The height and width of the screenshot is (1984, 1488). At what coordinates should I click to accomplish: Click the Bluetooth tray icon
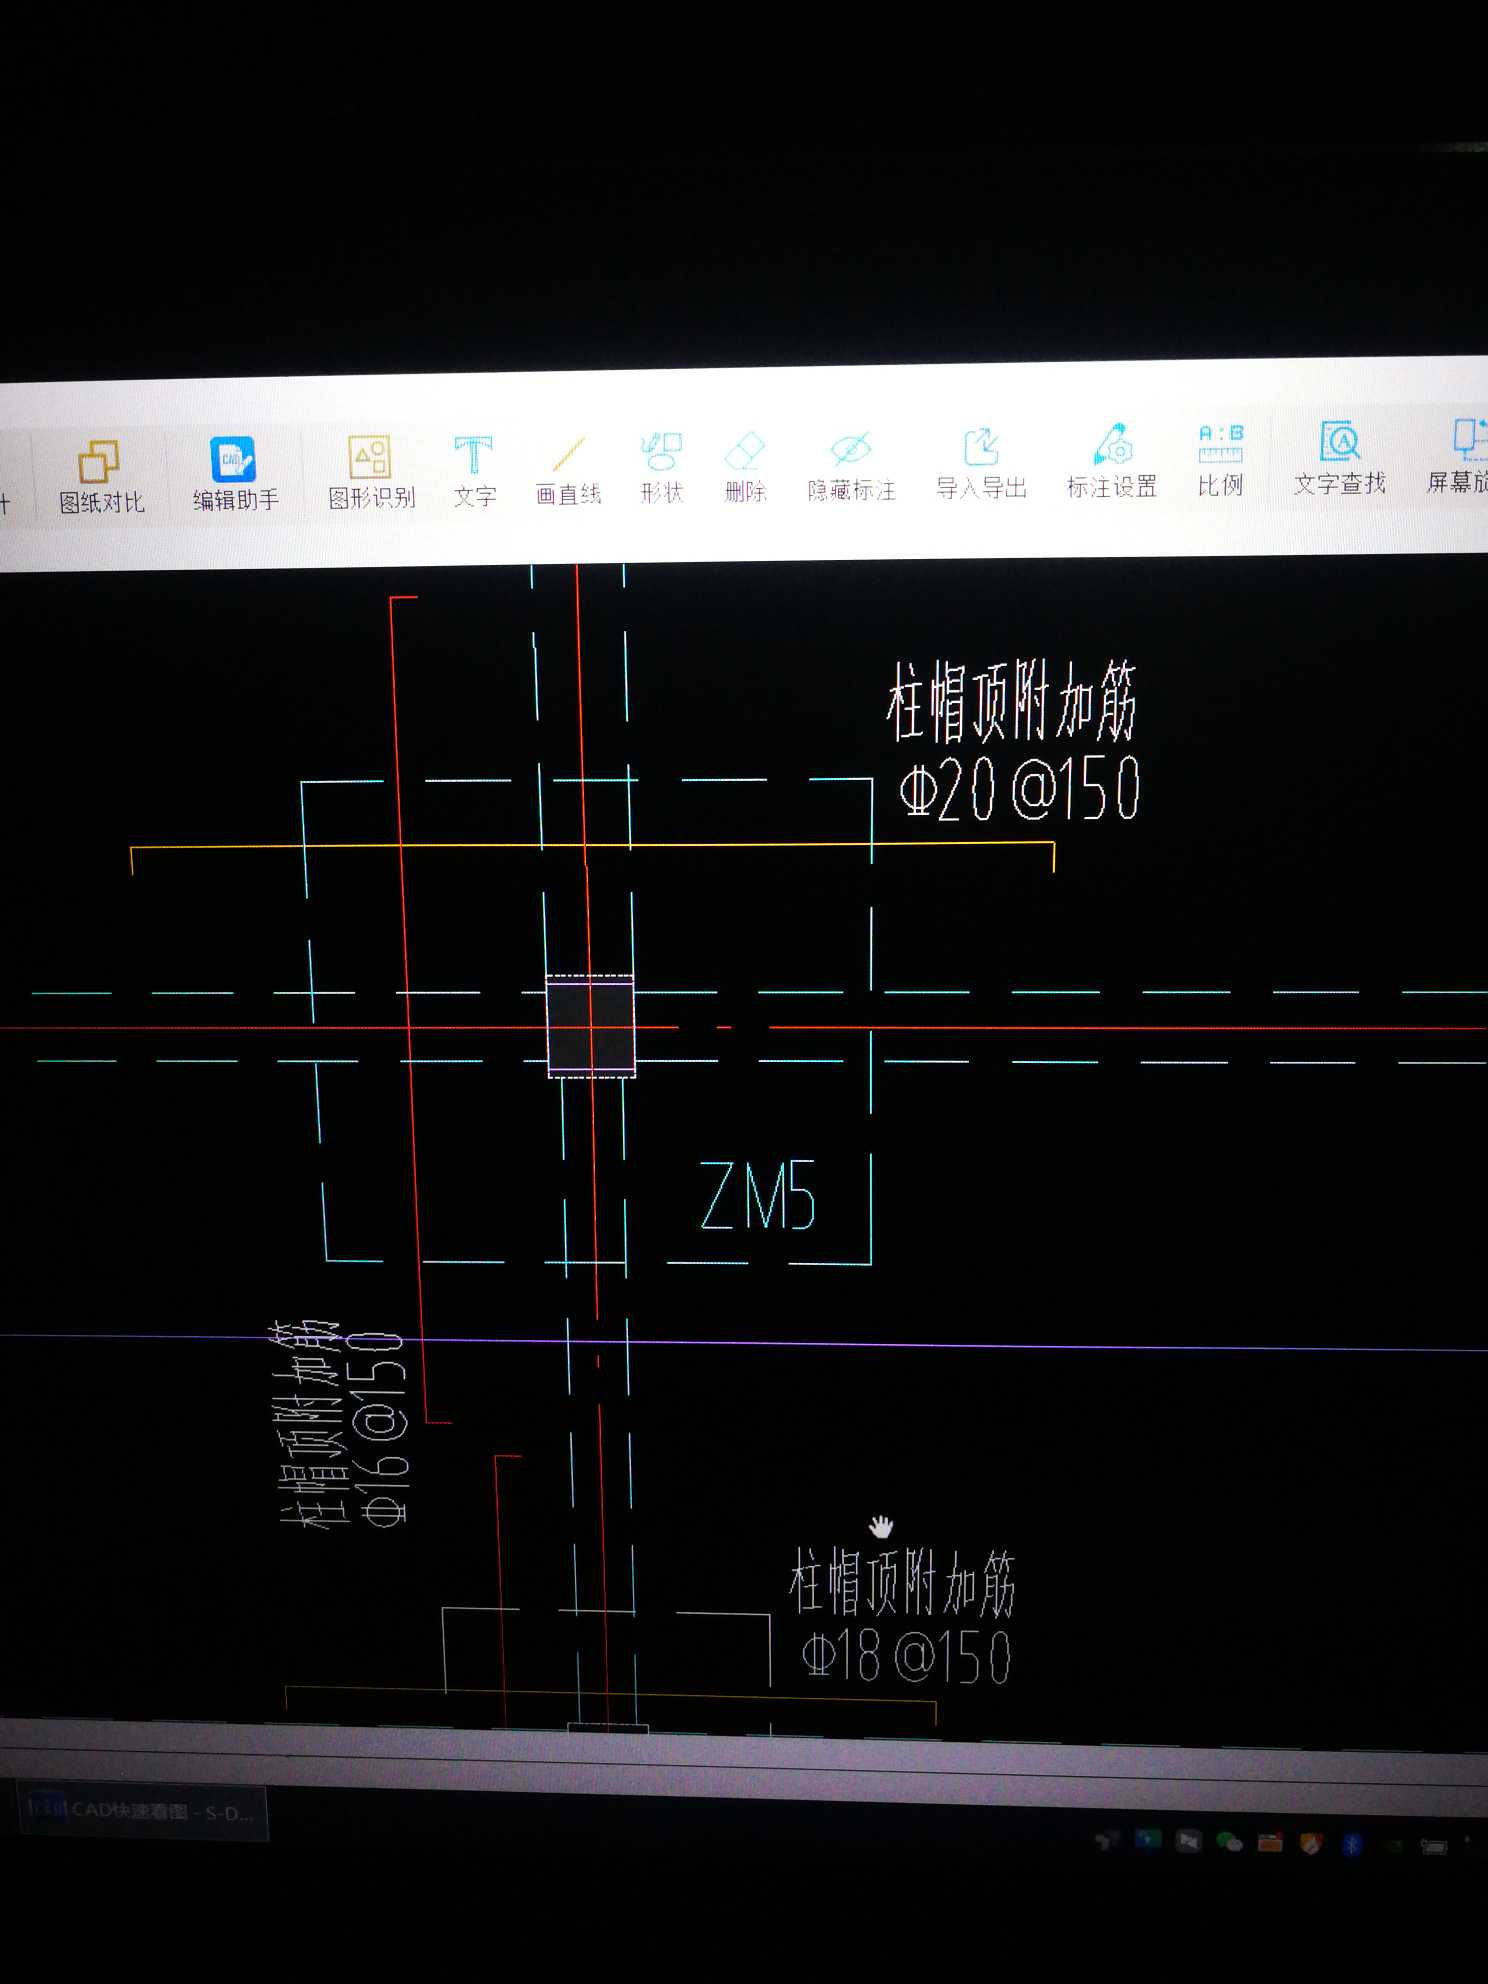[1352, 1844]
